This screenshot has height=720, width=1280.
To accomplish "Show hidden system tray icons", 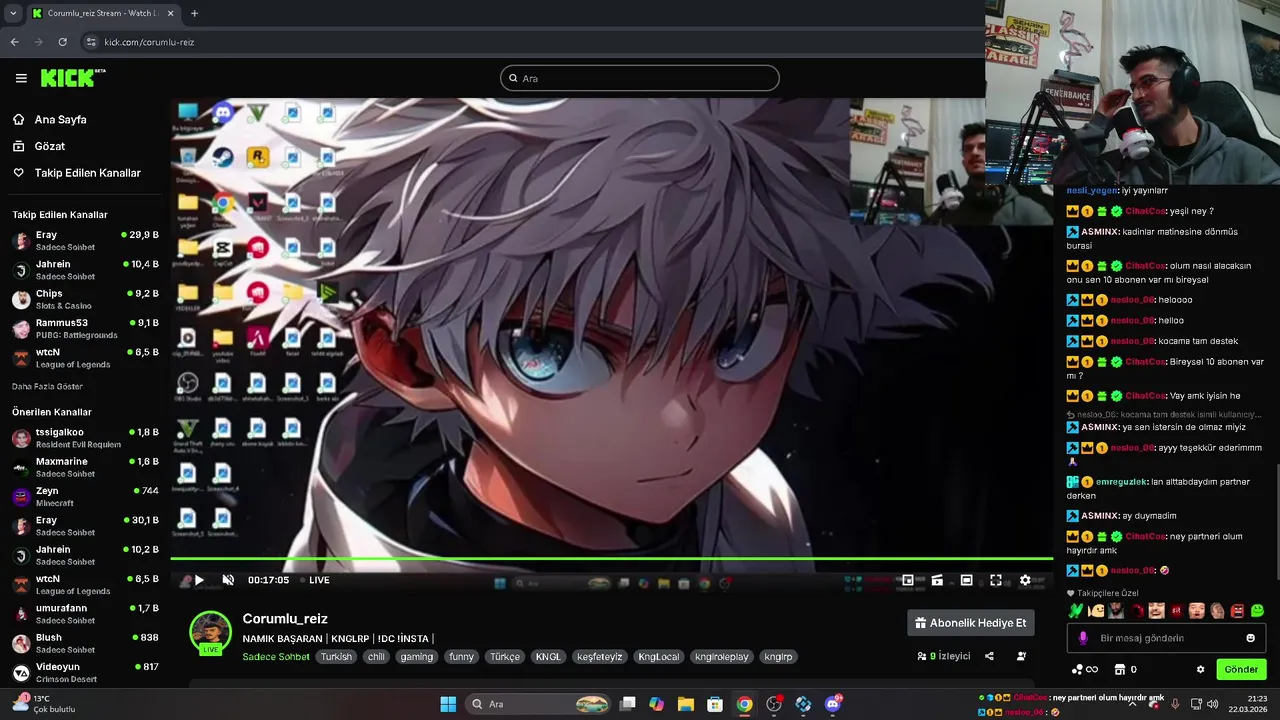I will coord(1132,704).
